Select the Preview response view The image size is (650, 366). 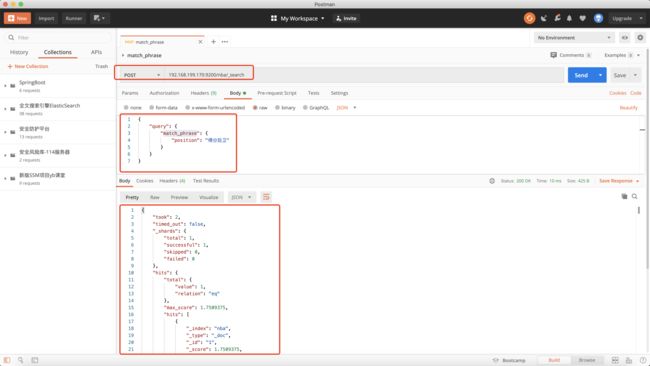pyautogui.click(x=179, y=197)
